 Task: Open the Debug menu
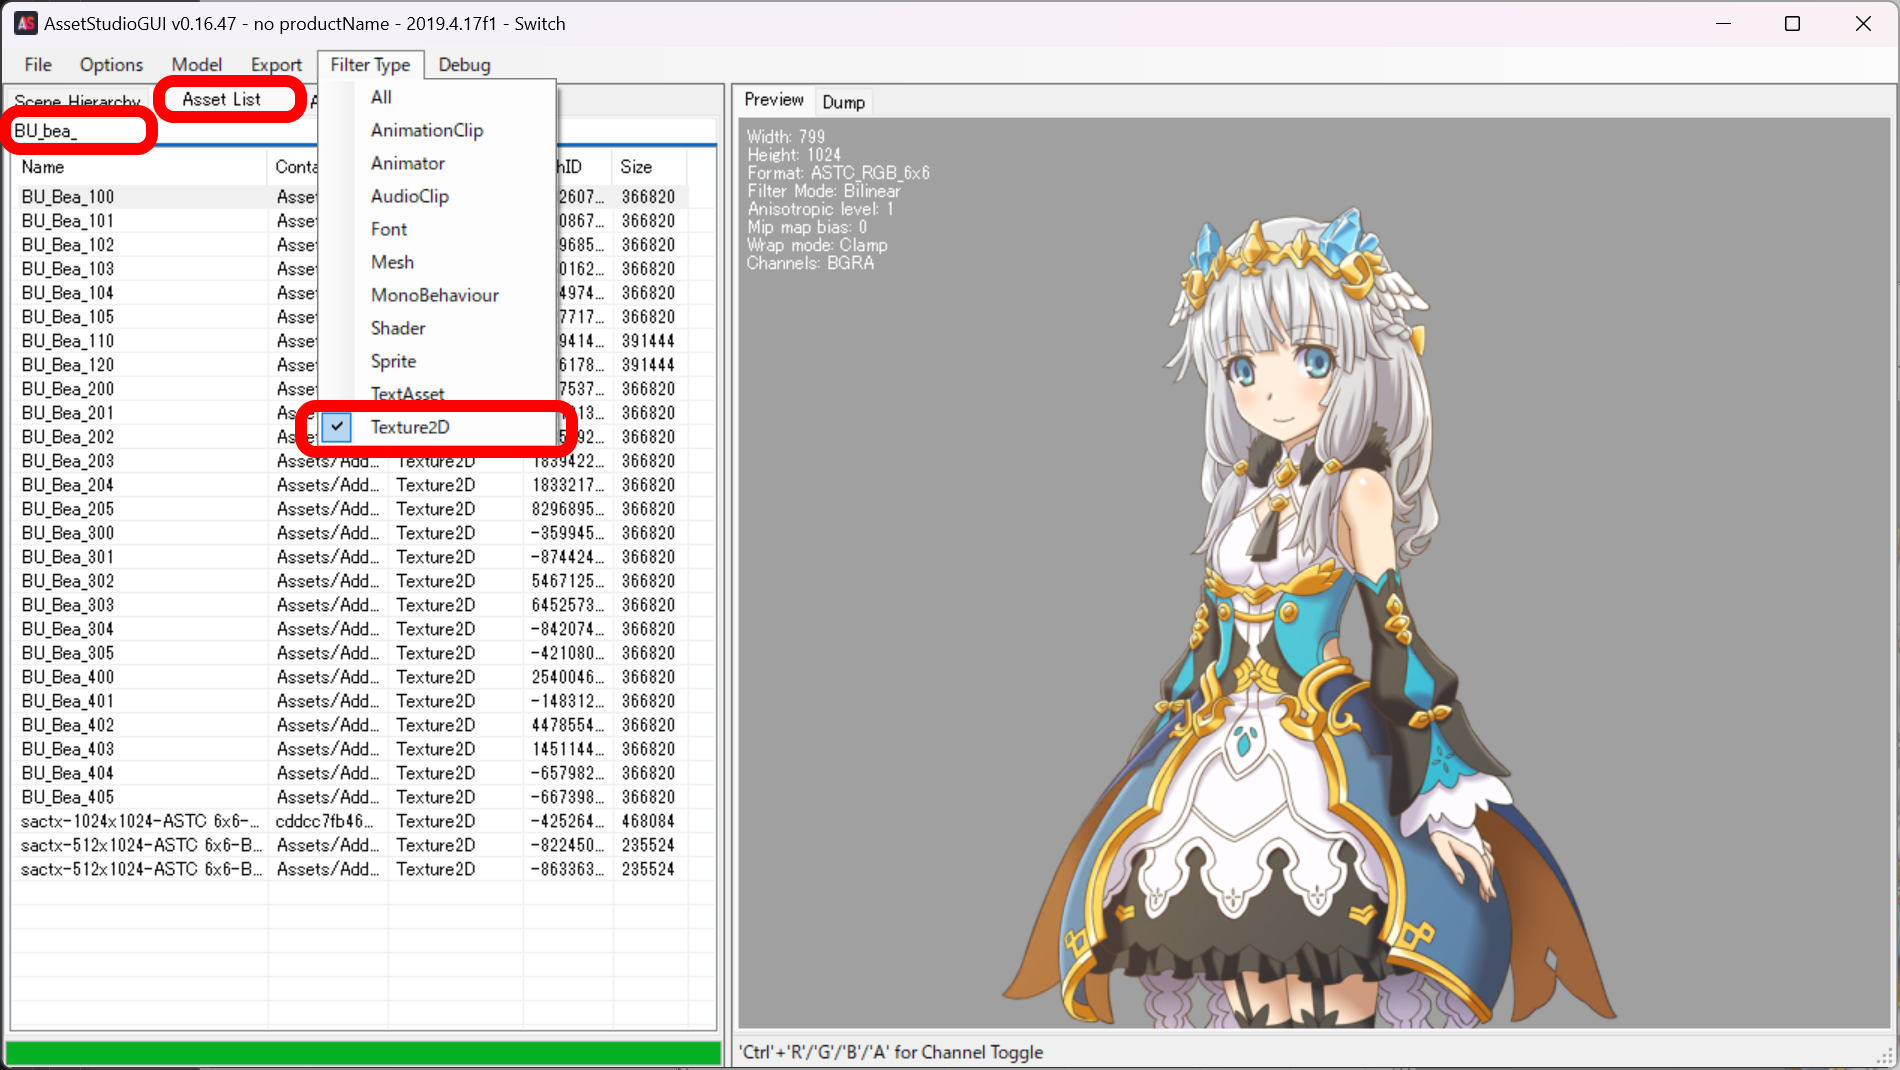pyautogui.click(x=464, y=65)
